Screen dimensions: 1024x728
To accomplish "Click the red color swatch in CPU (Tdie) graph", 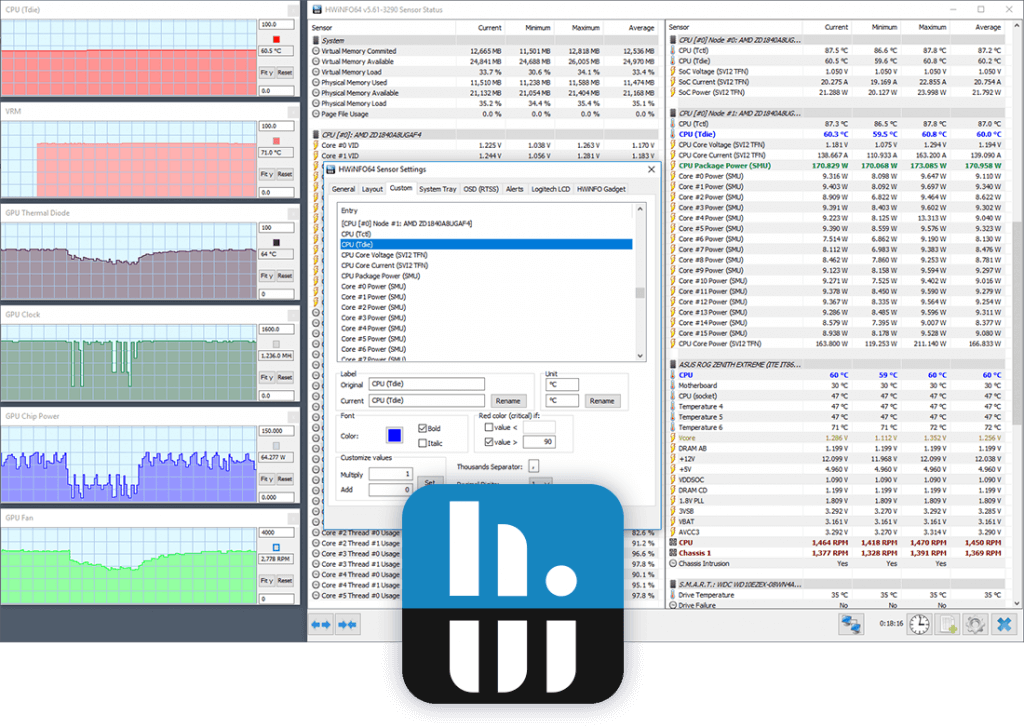I will pyautogui.click(x=276, y=39).
